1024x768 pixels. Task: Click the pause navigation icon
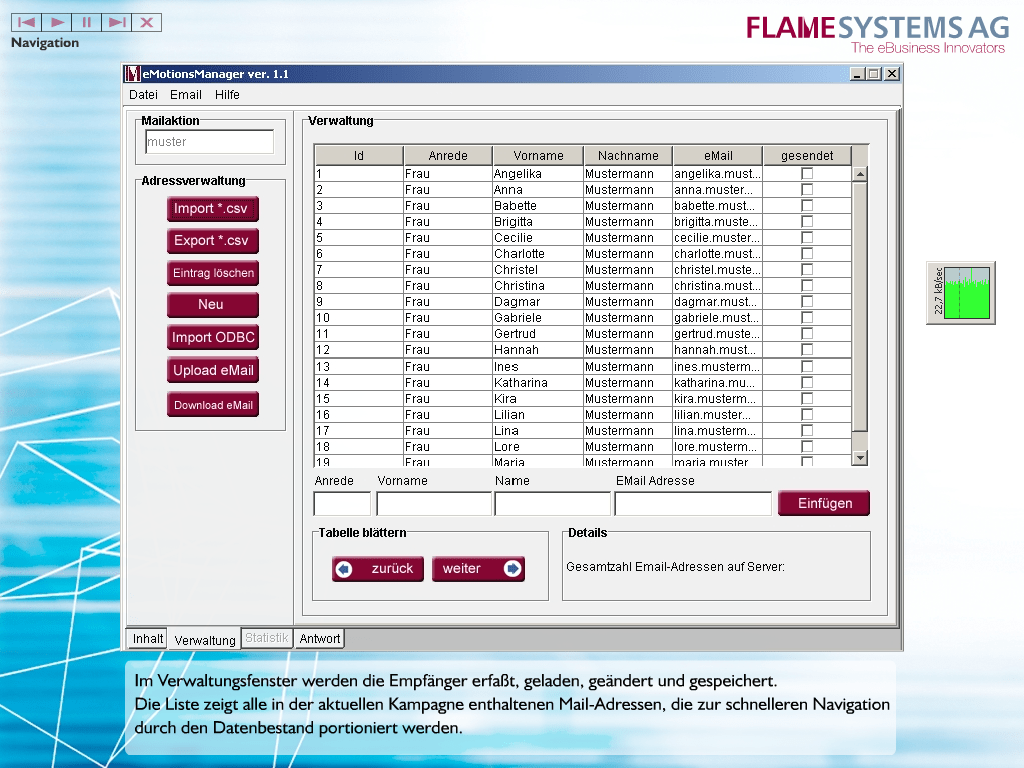pyautogui.click(x=86, y=22)
